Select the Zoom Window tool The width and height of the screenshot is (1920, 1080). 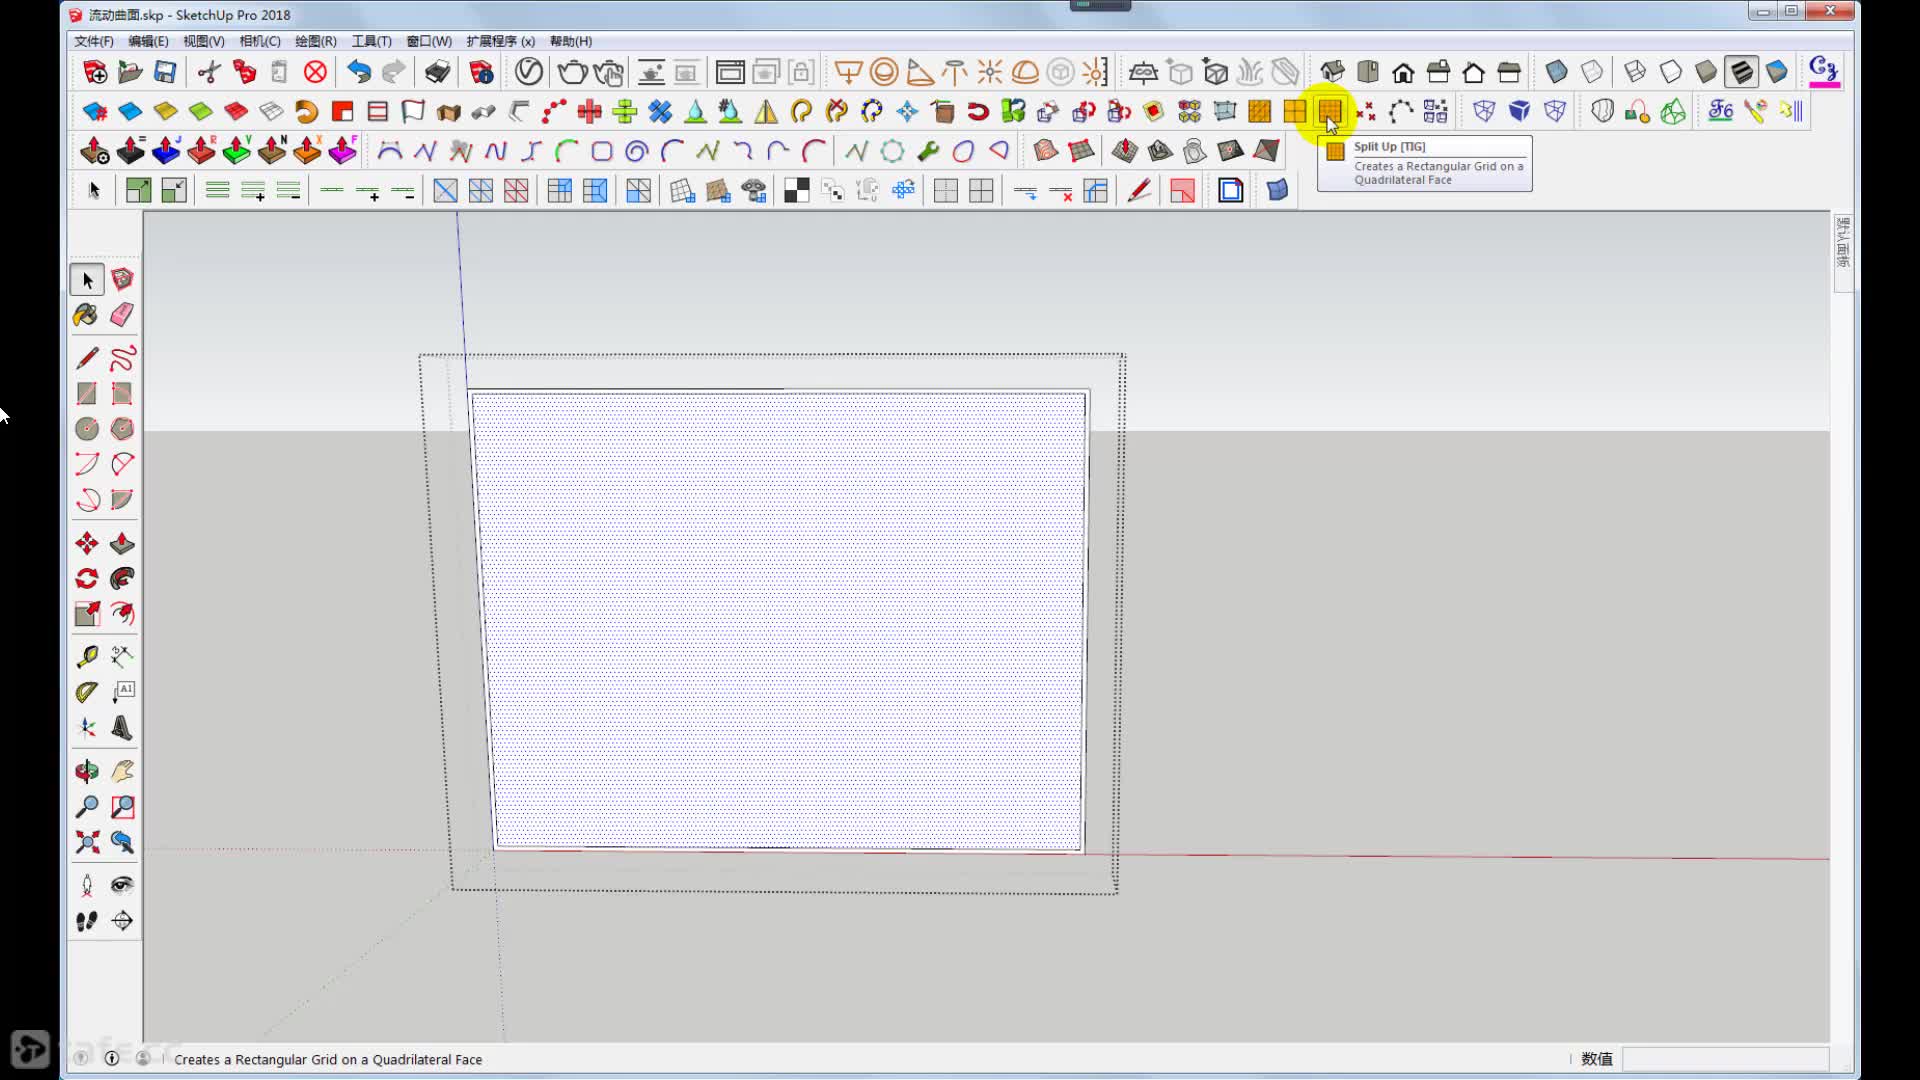click(122, 807)
